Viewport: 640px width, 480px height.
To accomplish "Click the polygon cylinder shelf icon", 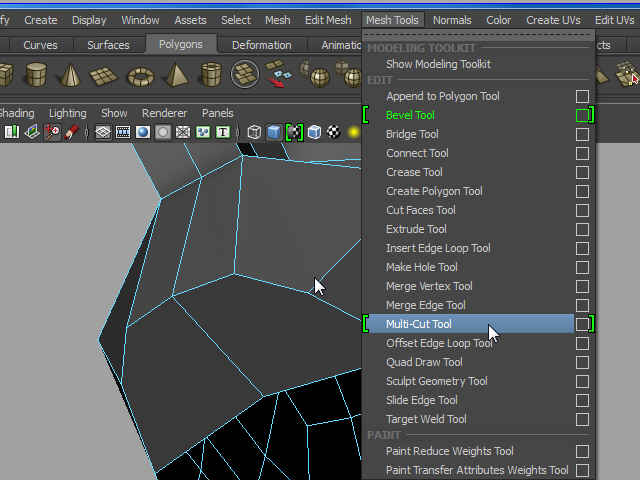I will tap(37, 75).
